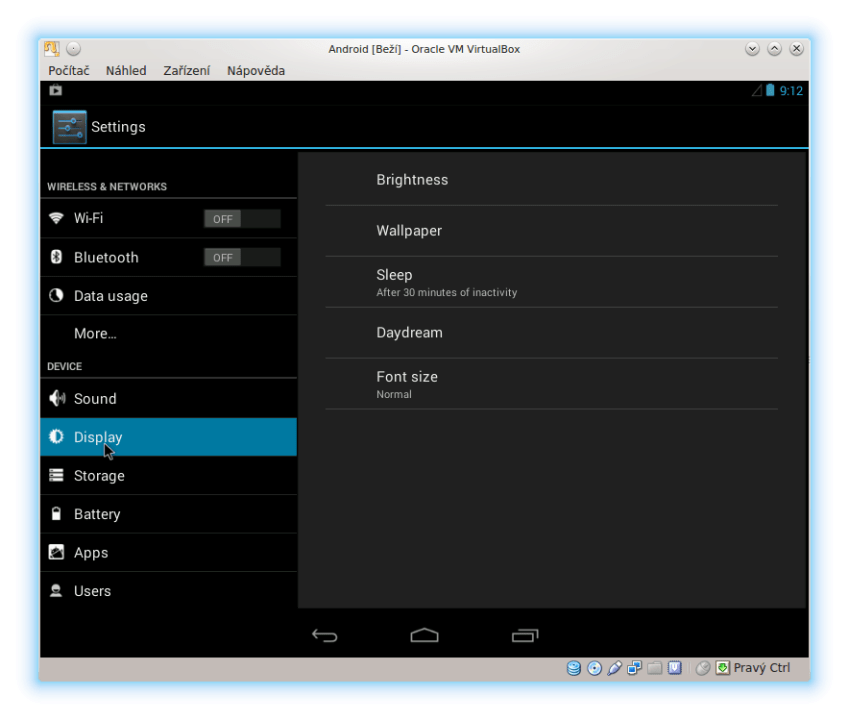This screenshot has width=849, height=720.
Task: Open the Nápověda menu
Action: [x=256, y=70]
